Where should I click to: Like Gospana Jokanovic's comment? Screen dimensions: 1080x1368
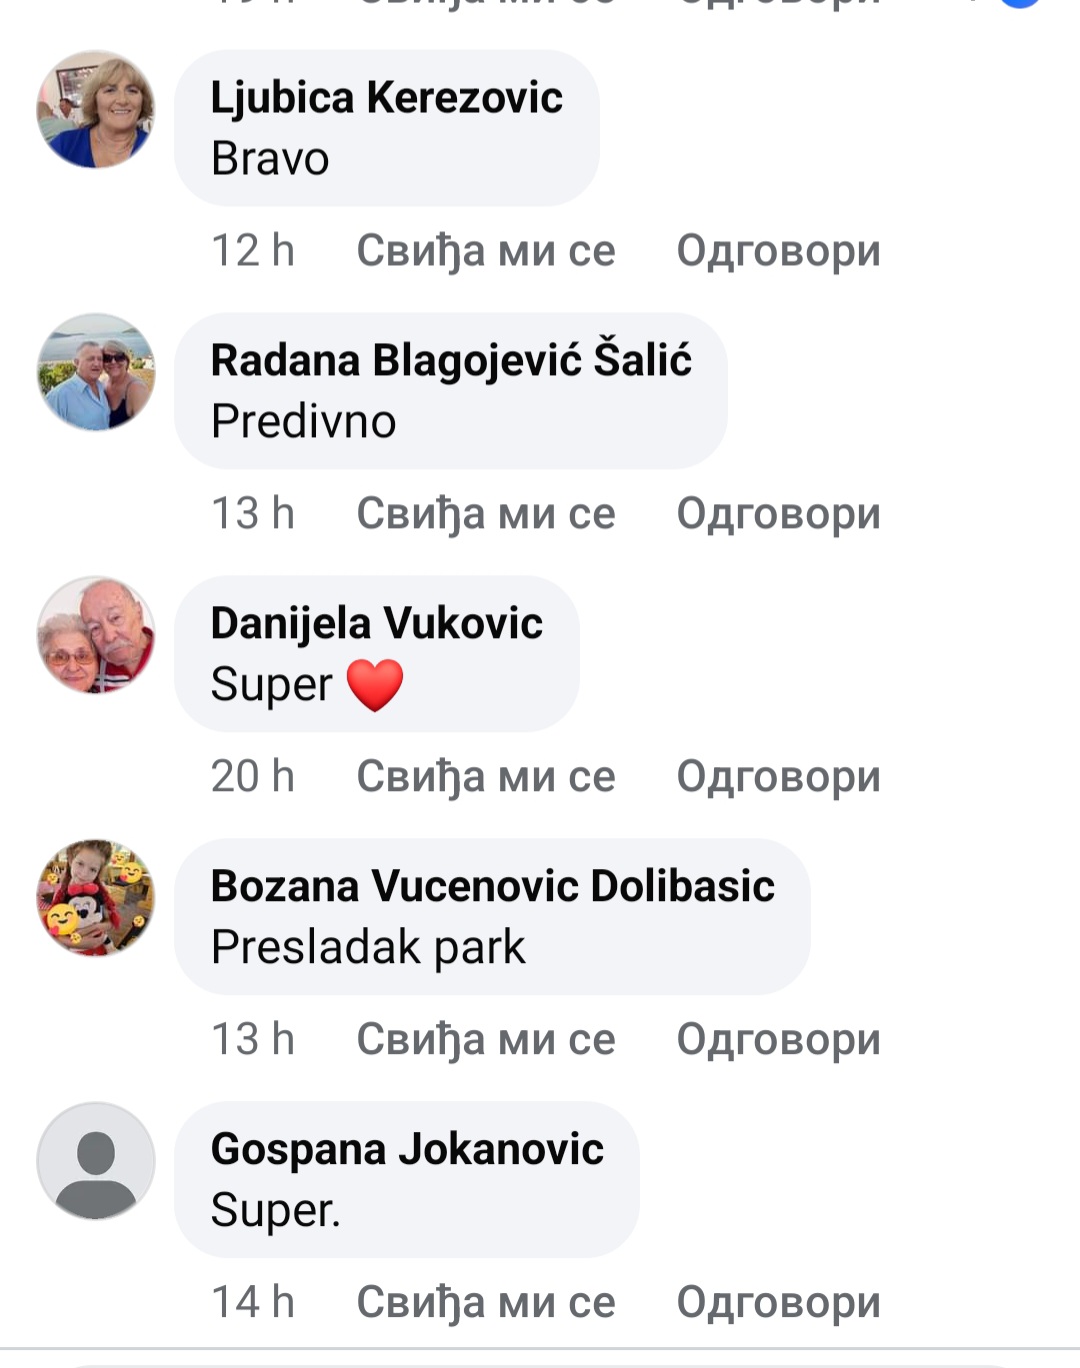(486, 1303)
